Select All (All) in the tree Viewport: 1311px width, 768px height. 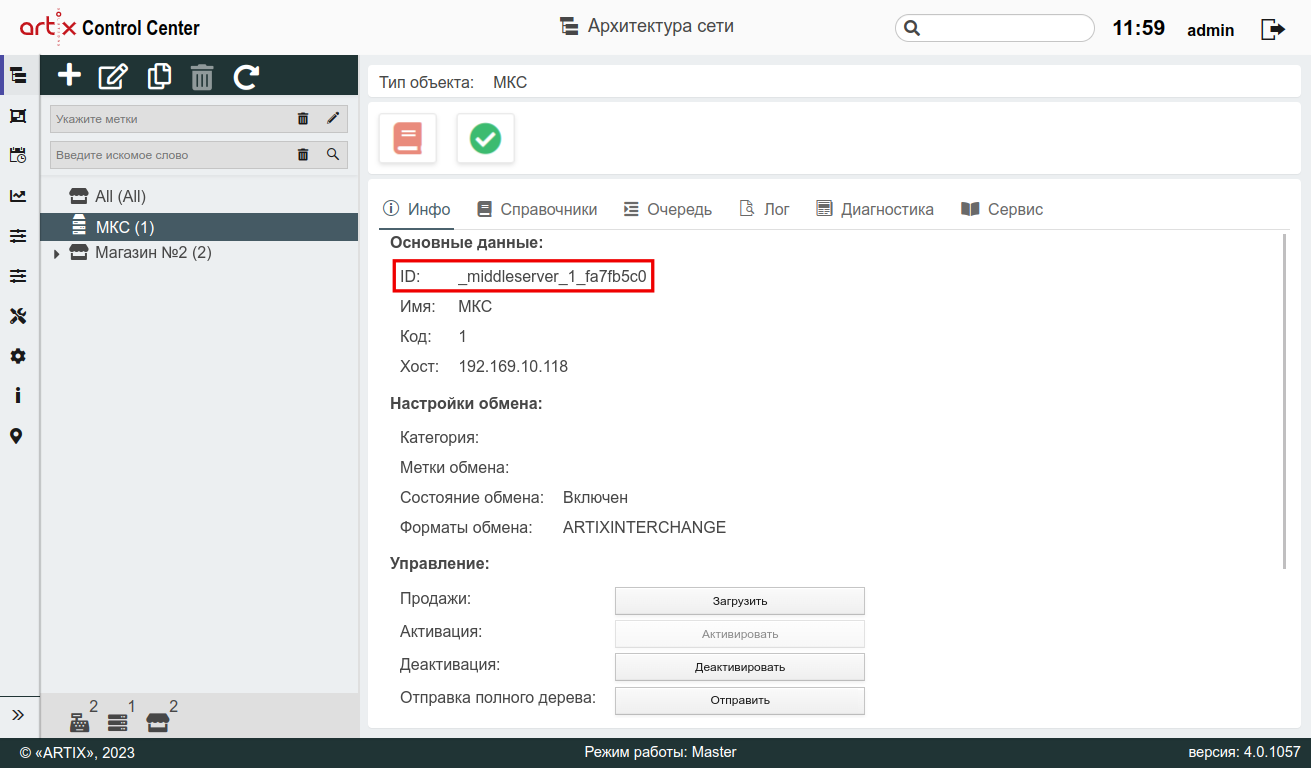pyautogui.click(x=120, y=197)
